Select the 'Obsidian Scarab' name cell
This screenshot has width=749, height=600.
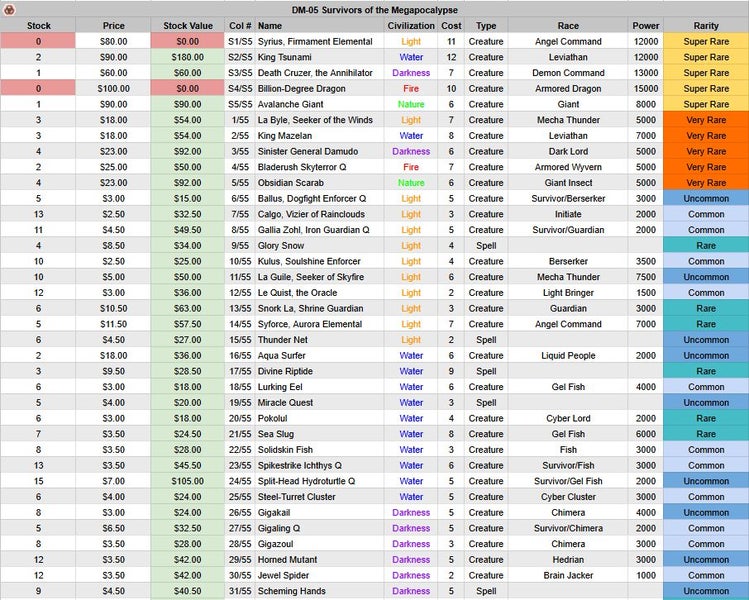pyautogui.click(x=320, y=183)
